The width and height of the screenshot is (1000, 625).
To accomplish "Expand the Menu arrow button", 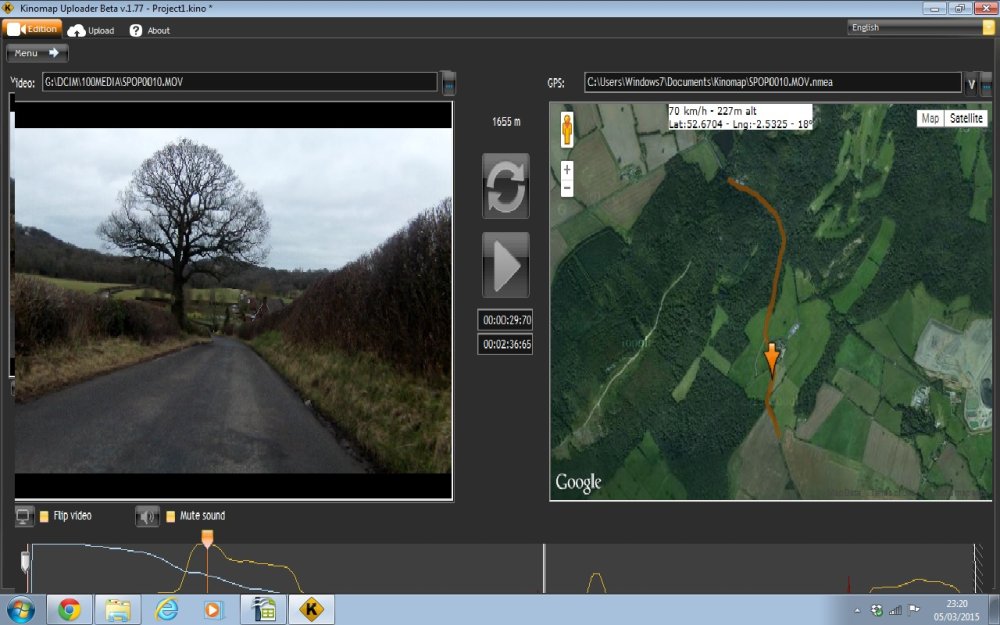I will click(37, 53).
